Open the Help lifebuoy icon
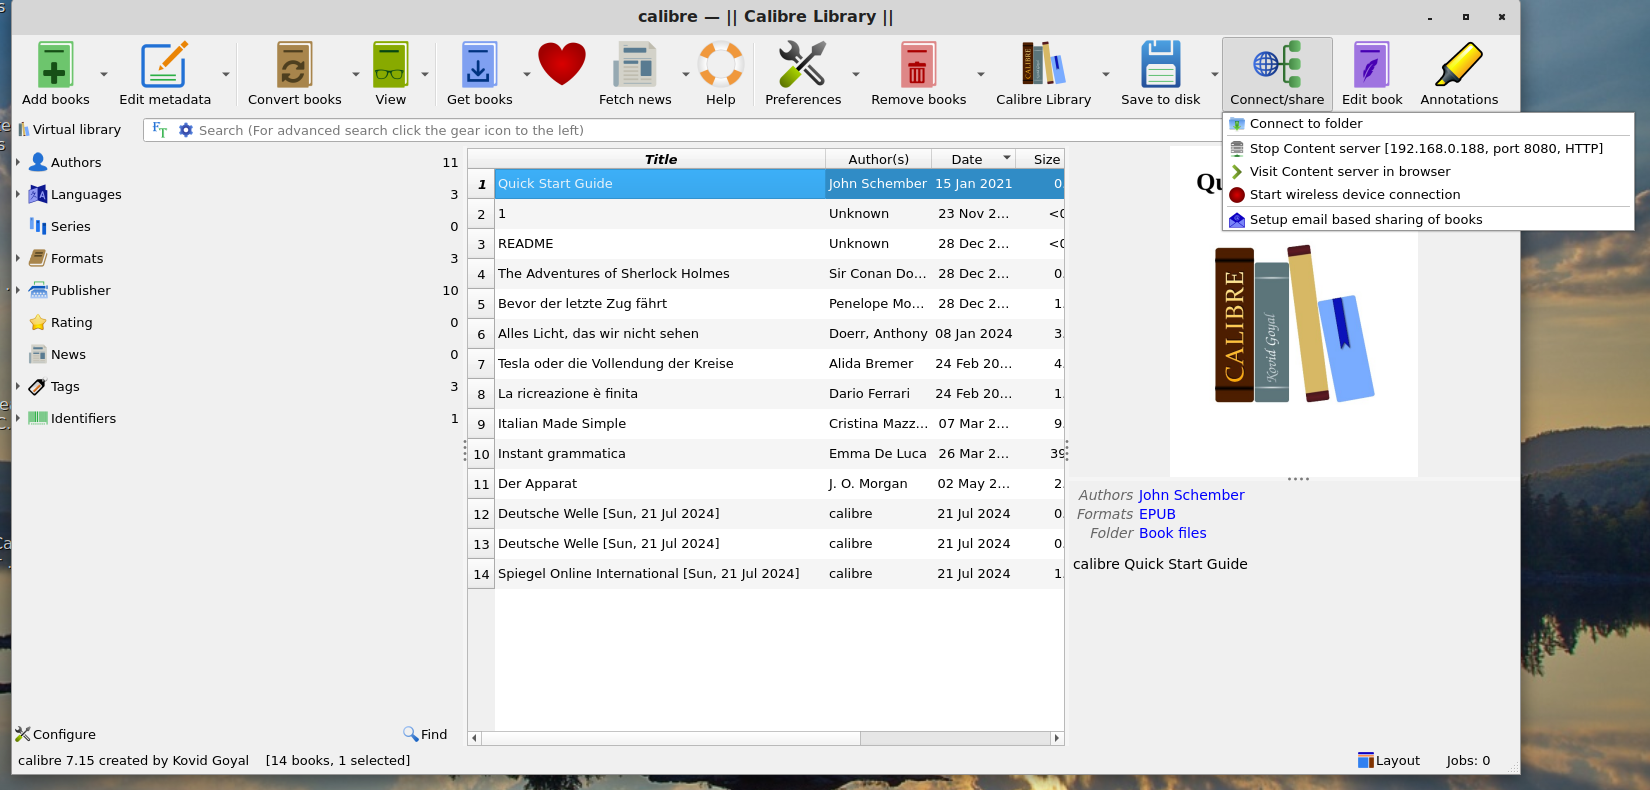 (x=720, y=65)
